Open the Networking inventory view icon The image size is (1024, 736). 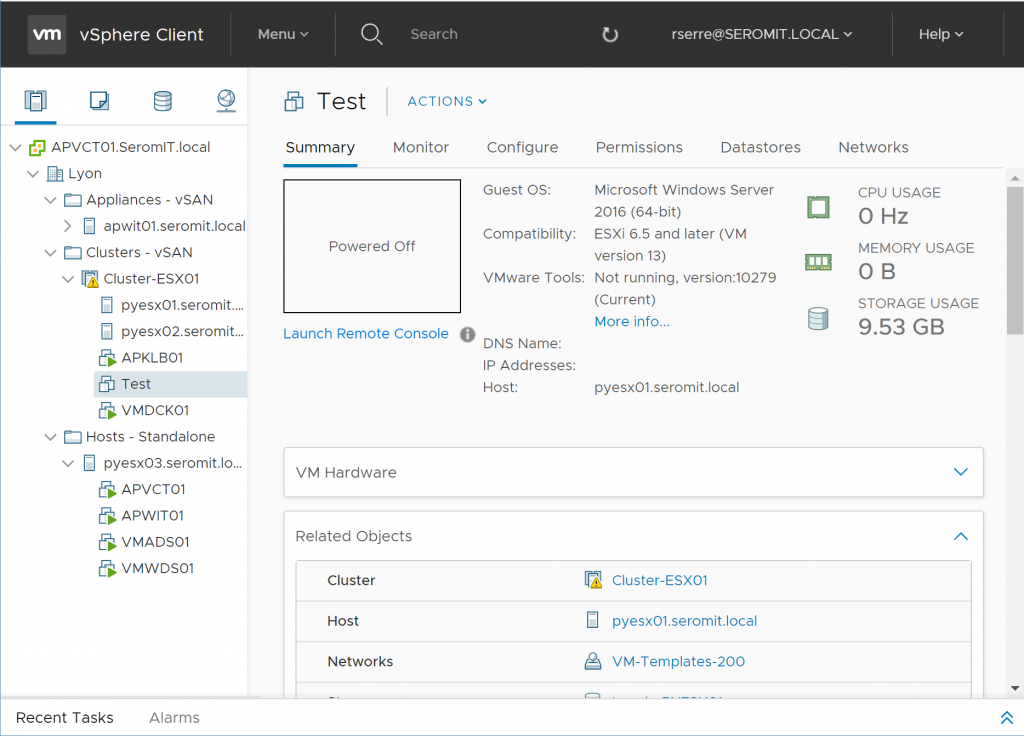[225, 100]
